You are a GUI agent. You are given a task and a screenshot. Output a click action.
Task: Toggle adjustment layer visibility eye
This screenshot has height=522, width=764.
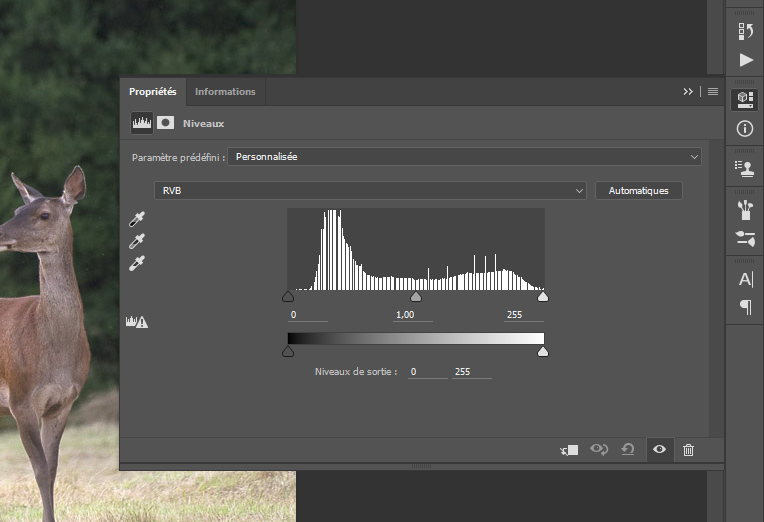coord(659,449)
